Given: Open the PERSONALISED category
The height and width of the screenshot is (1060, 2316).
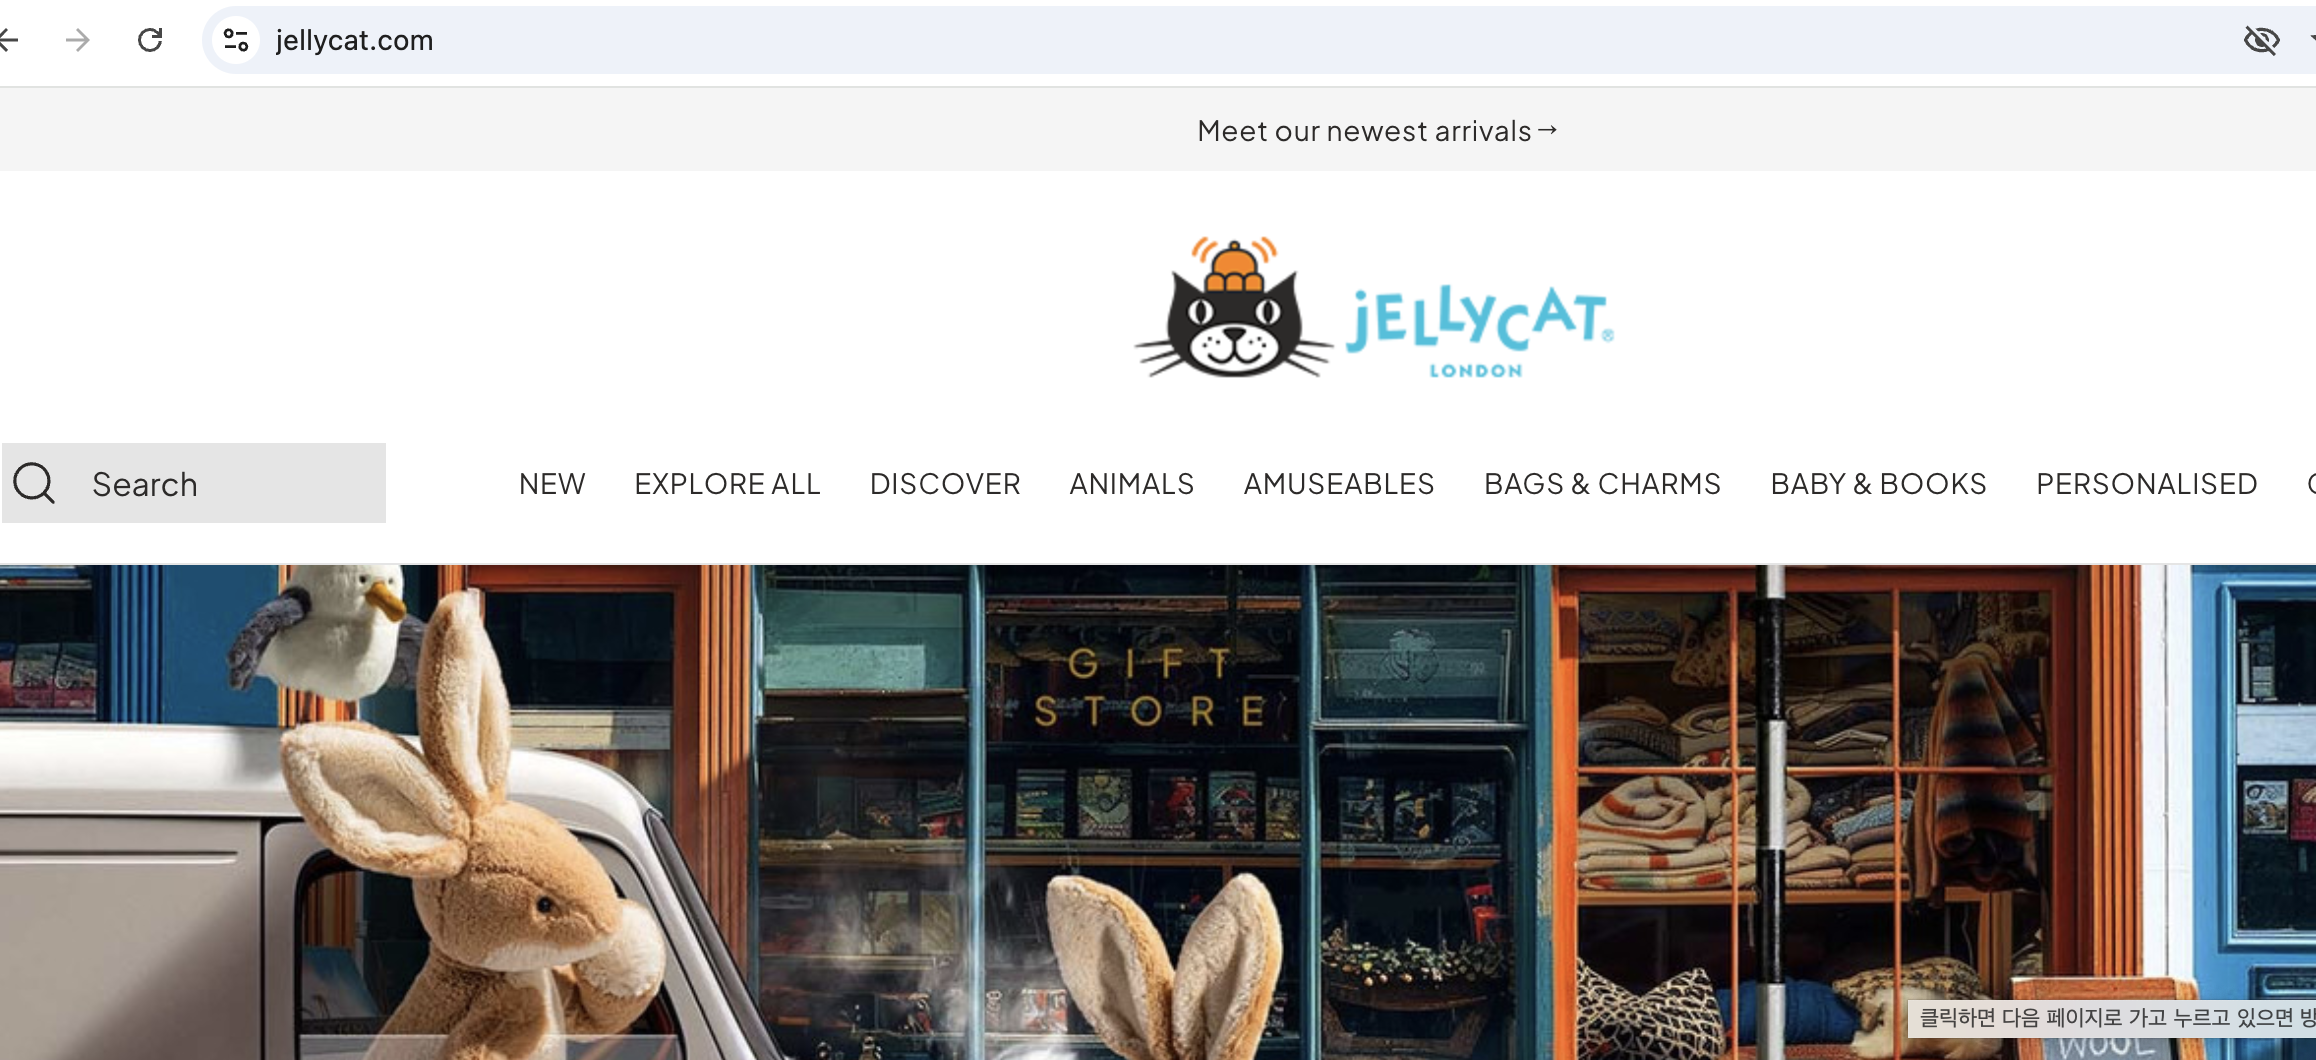Looking at the screenshot, I should click(x=2147, y=484).
